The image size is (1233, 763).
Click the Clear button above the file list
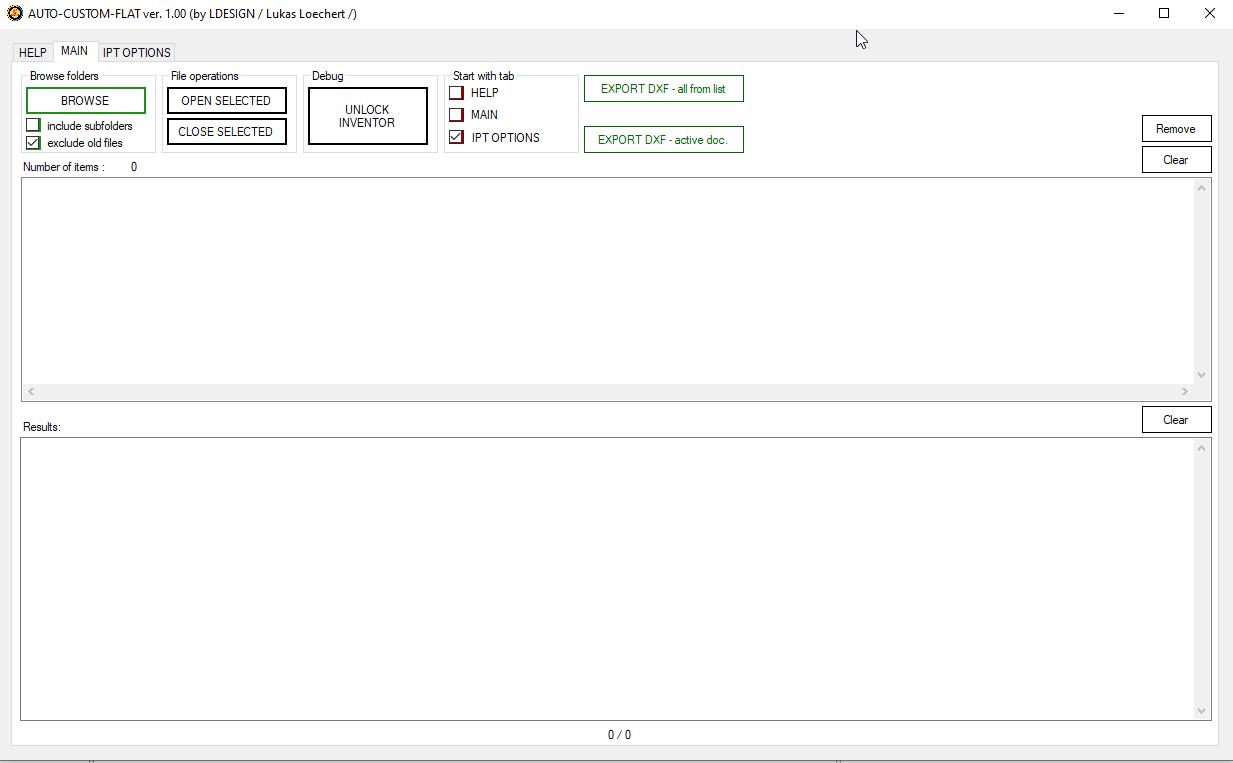tap(1176, 159)
